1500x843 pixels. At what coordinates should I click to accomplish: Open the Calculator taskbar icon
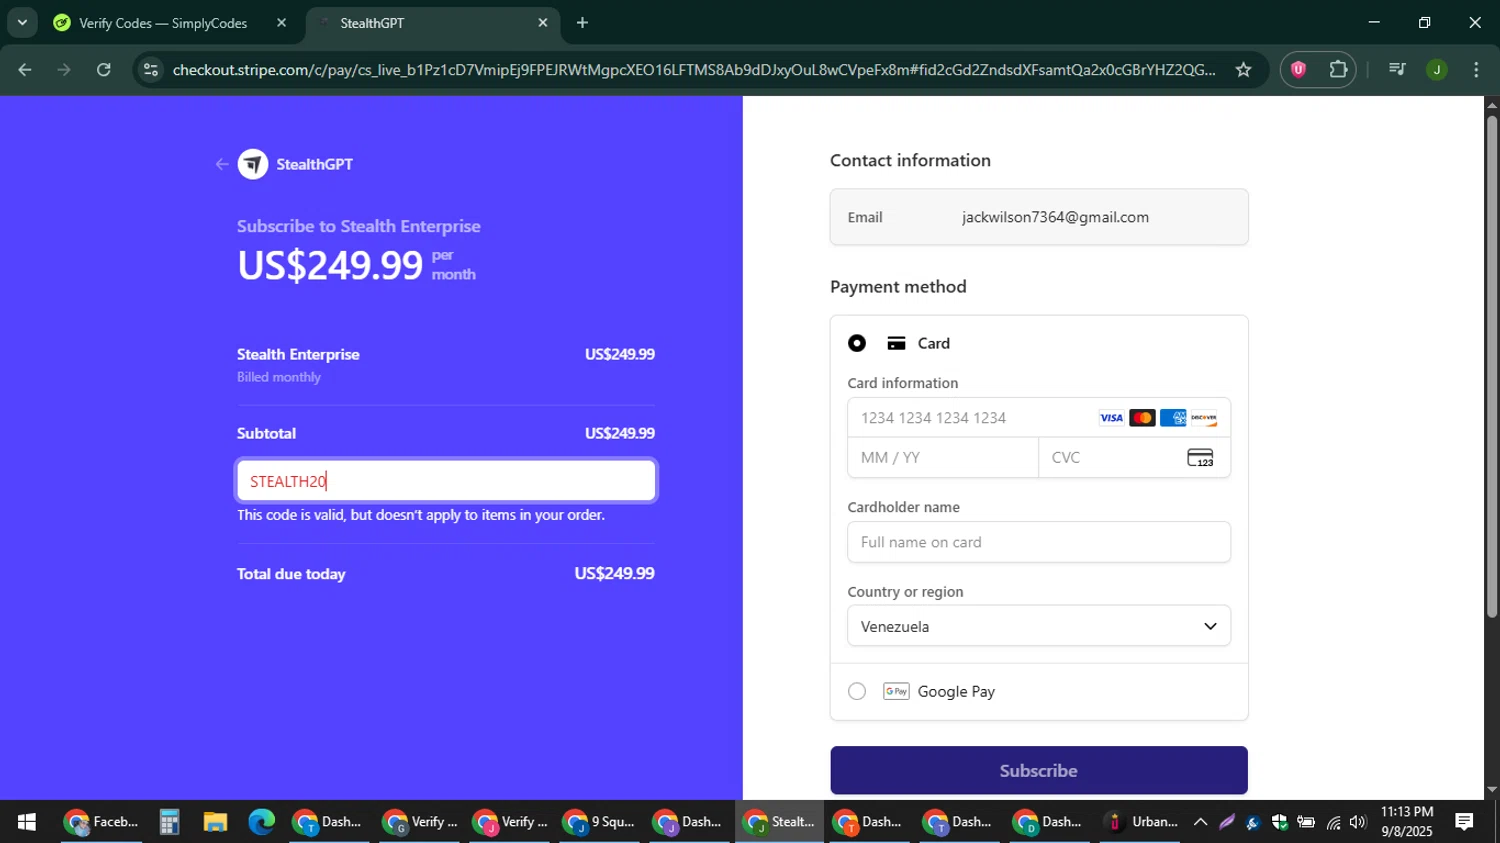coord(169,822)
